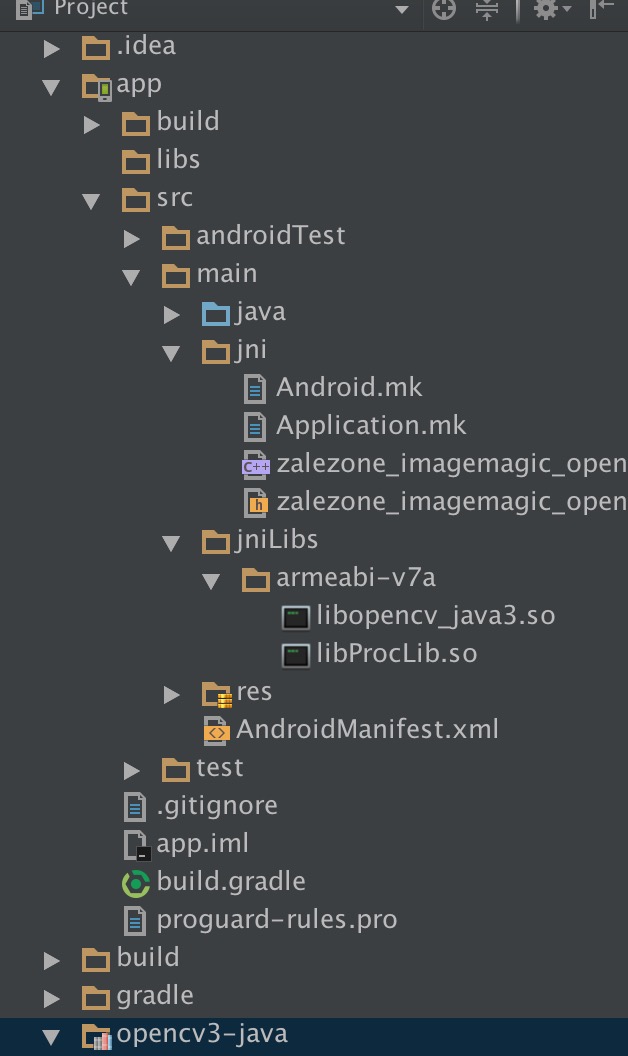Expand the res folder

pos(172,694)
